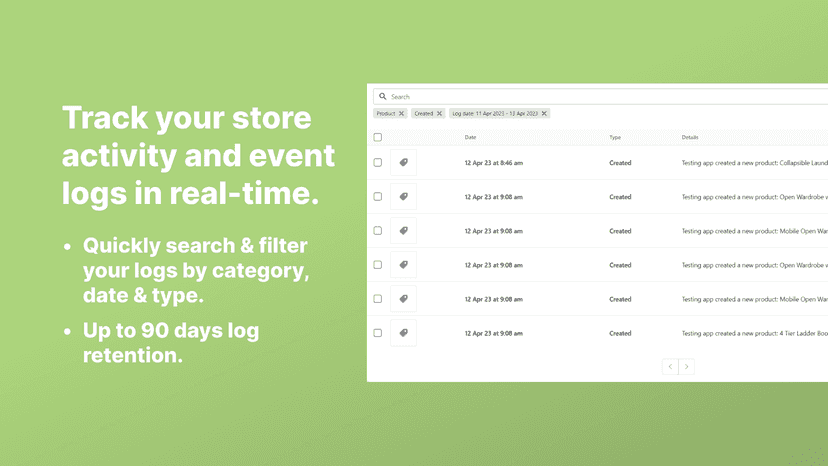Tick the select-all checkbox in table header
This screenshot has width=828, height=466.
pos(378,137)
